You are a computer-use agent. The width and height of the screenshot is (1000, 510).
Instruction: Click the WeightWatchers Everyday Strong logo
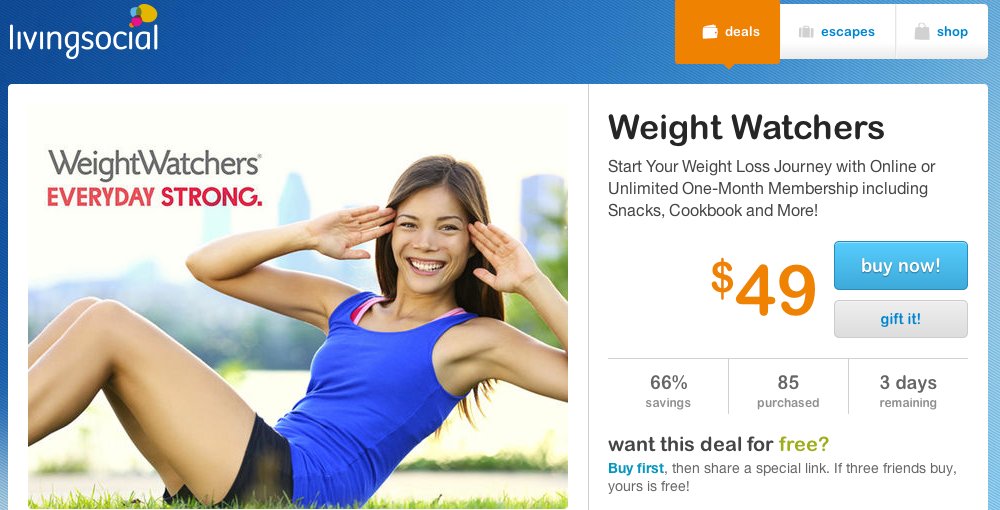coord(154,178)
